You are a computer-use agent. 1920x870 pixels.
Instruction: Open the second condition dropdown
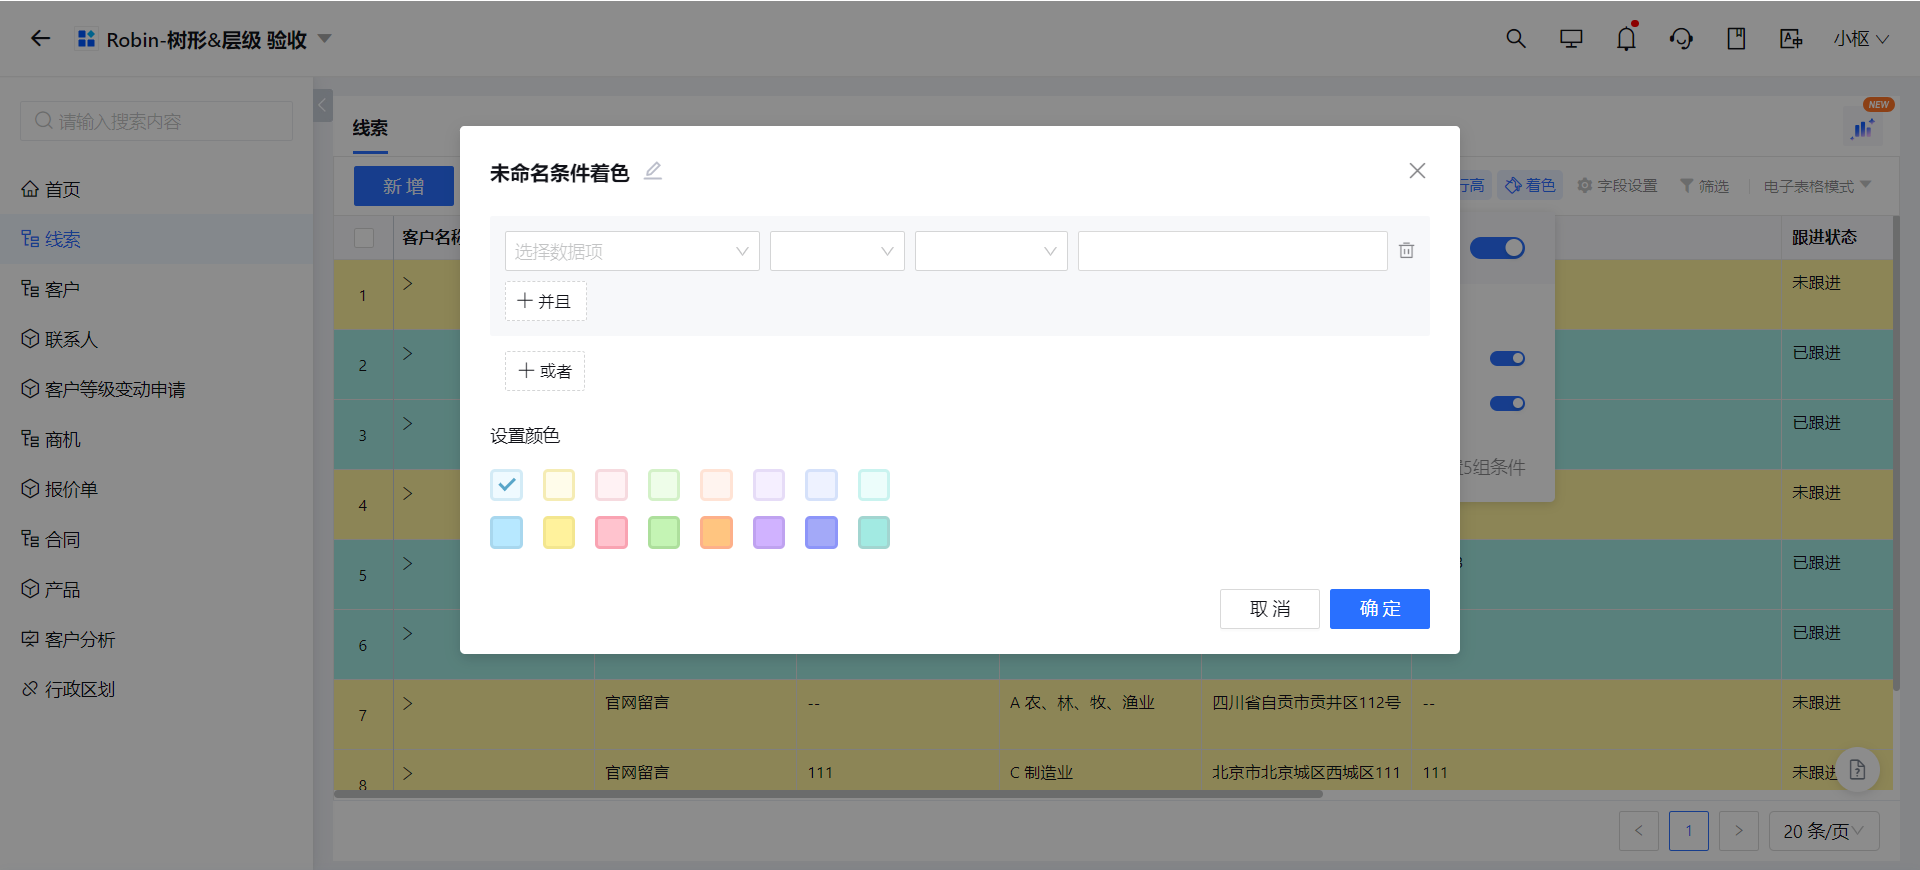pyautogui.click(x=837, y=251)
